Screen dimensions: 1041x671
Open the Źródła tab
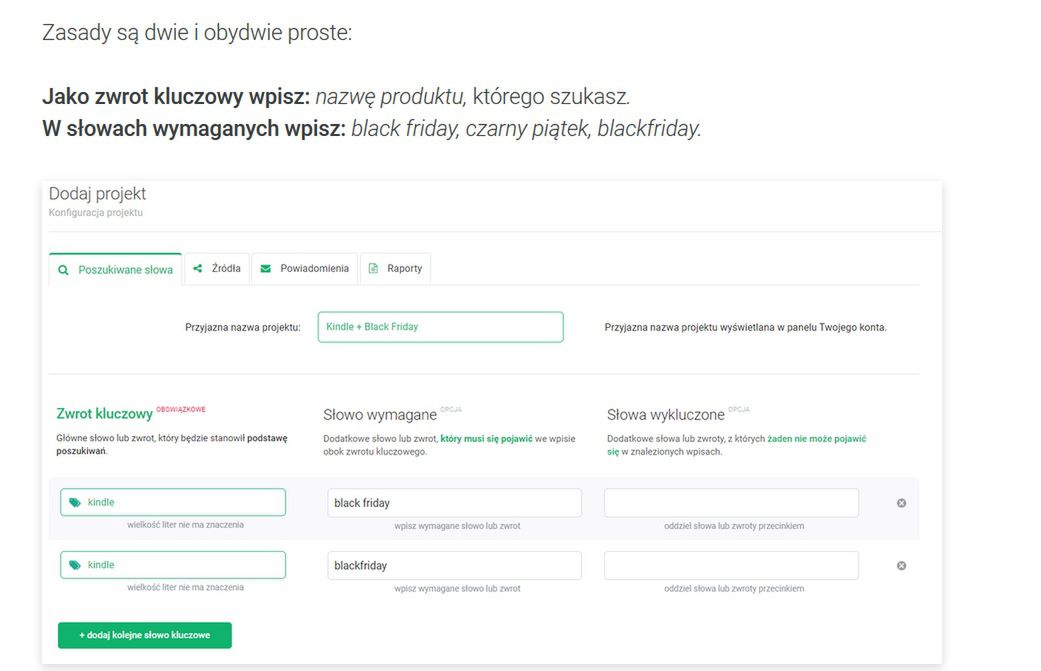pos(217,269)
